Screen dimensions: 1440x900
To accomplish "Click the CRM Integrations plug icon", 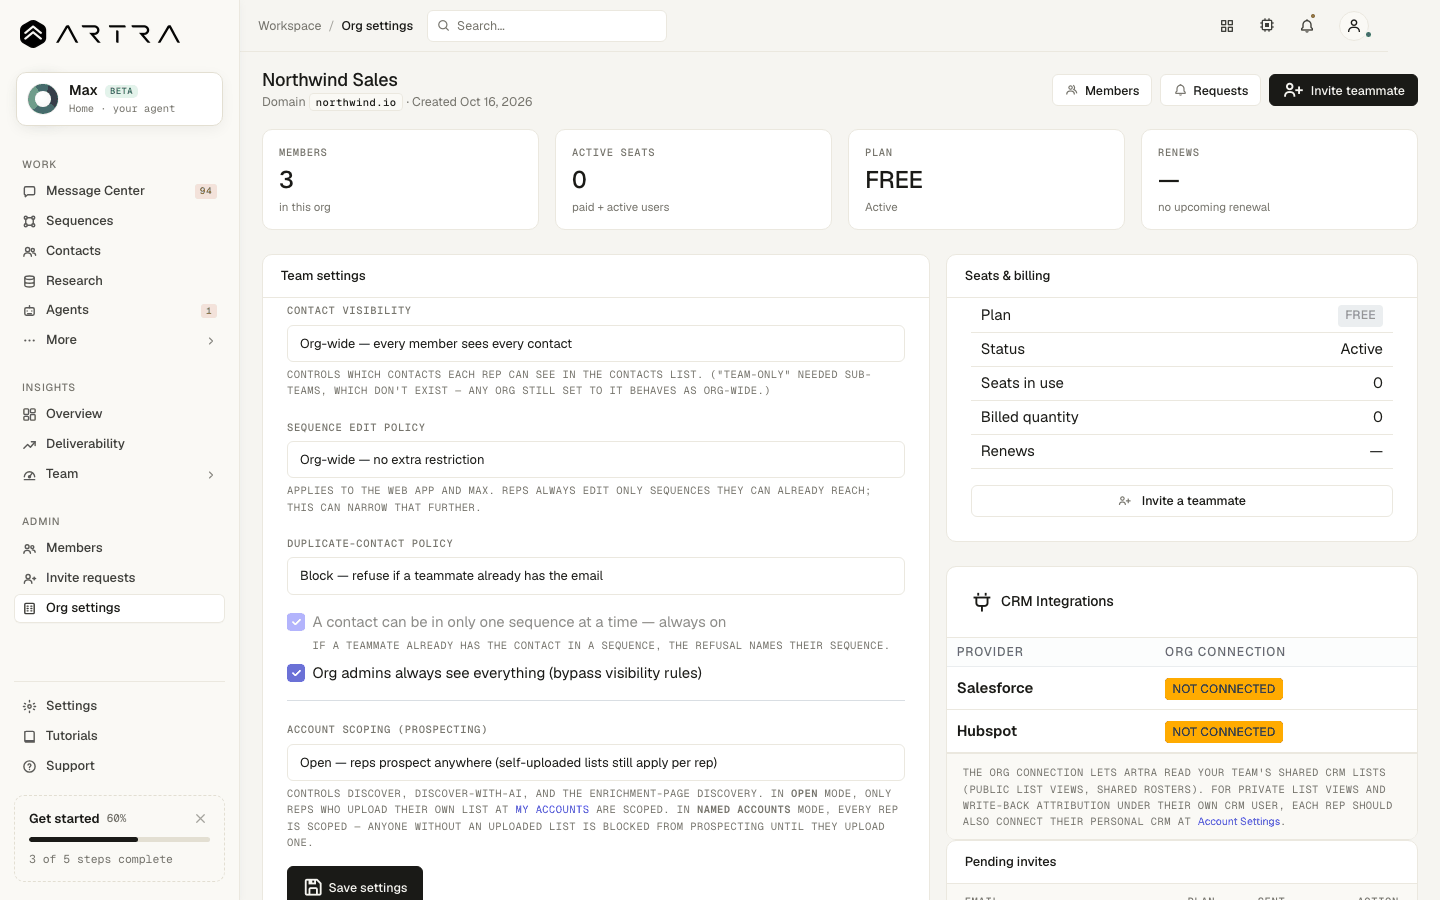I will pos(982,601).
